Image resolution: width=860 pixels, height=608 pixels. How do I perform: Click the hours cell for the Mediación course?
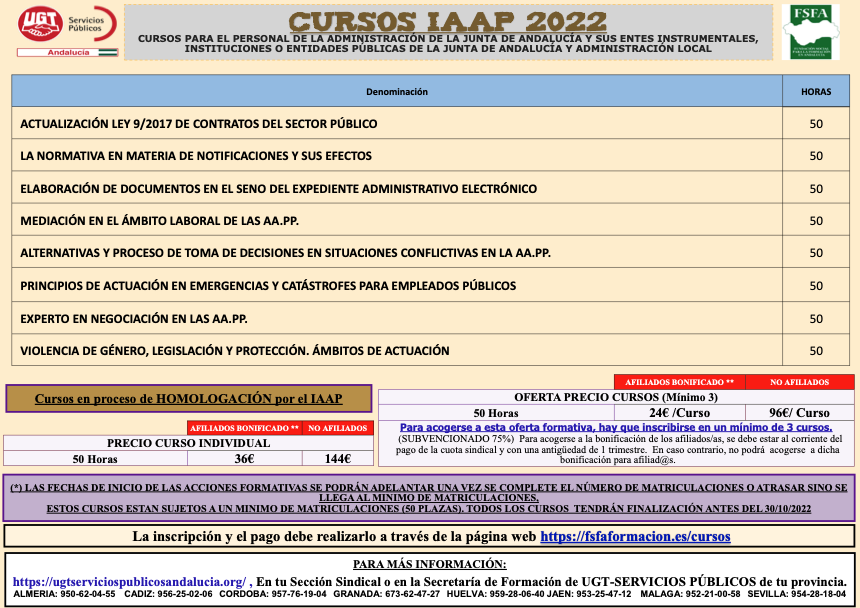816,221
